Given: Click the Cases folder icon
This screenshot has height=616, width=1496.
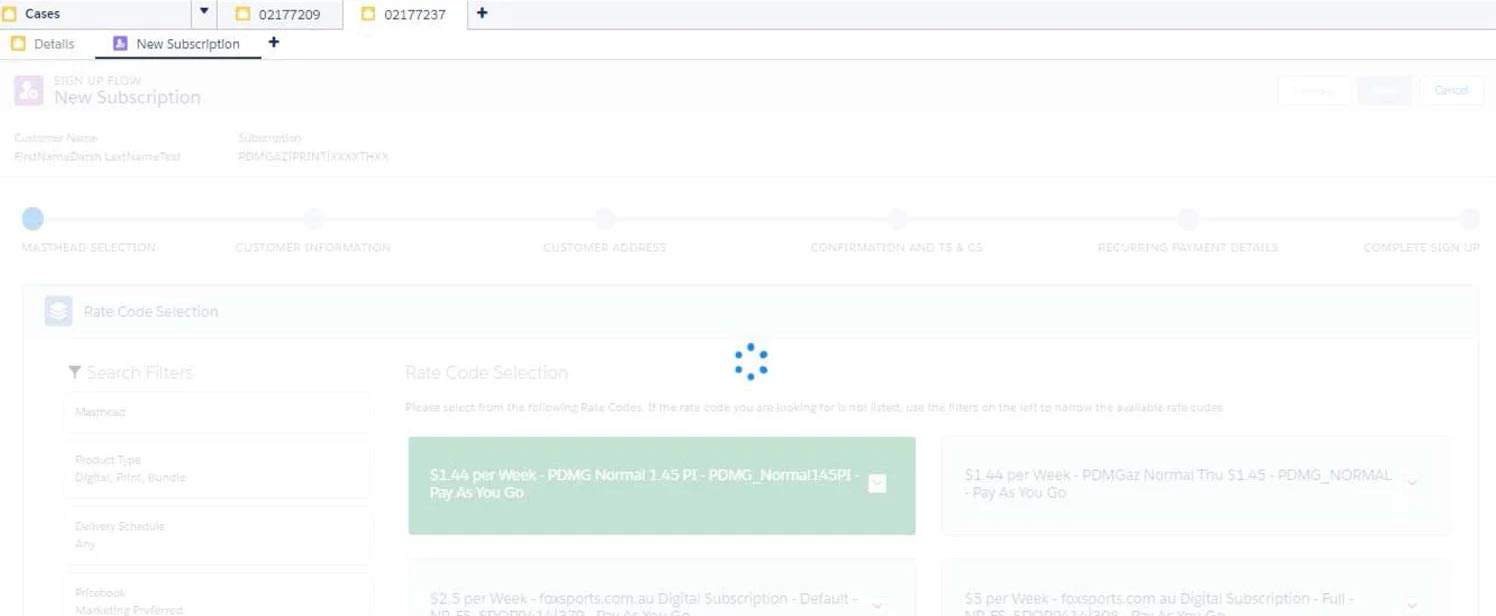Looking at the screenshot, I should [10, 14].
